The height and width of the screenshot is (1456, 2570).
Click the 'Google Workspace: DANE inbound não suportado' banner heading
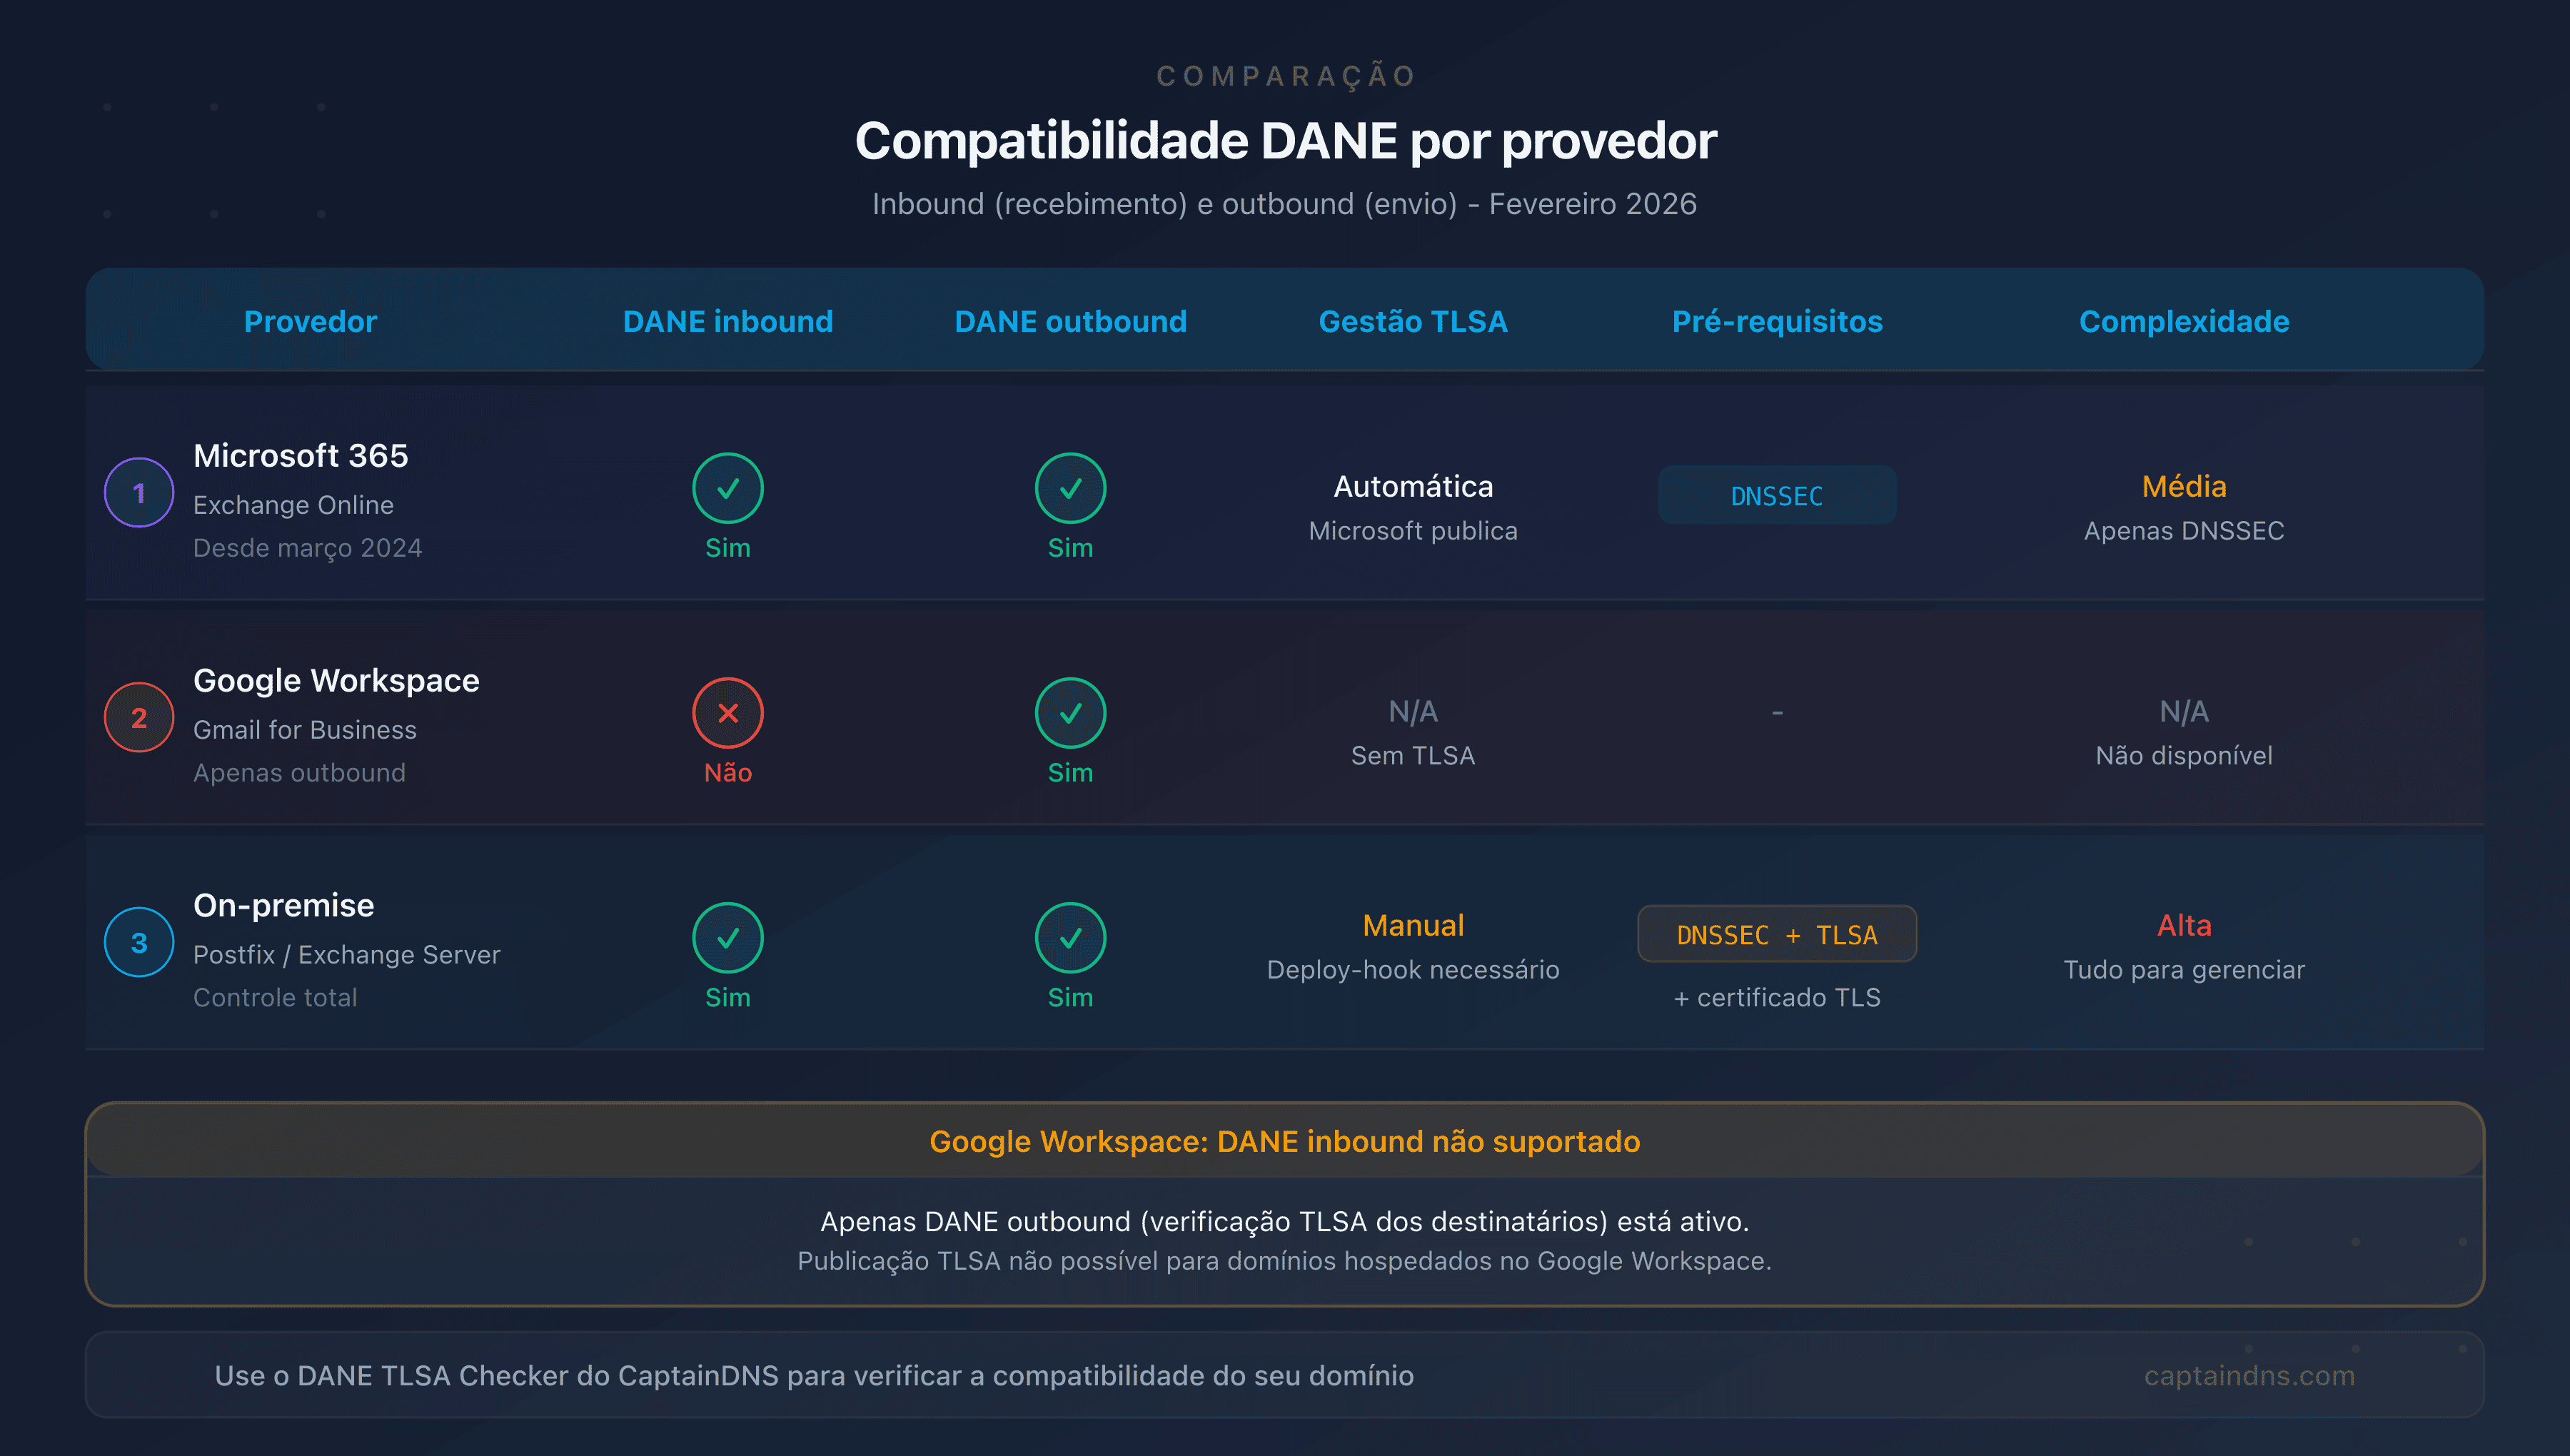click(x=1285, y=1142)
